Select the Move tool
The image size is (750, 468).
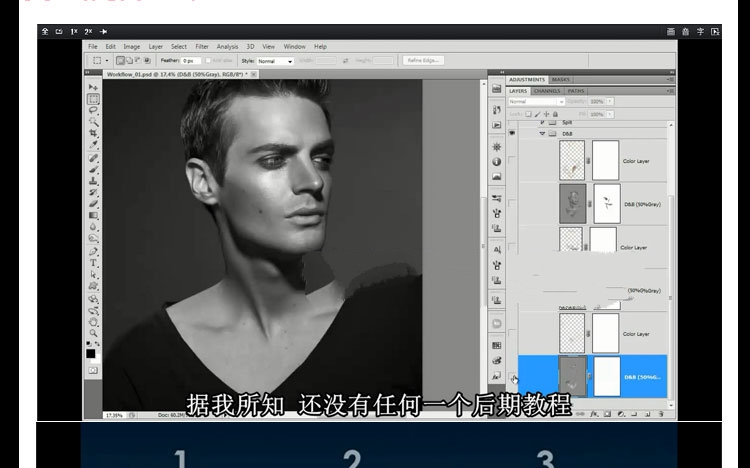coord(93,87)
